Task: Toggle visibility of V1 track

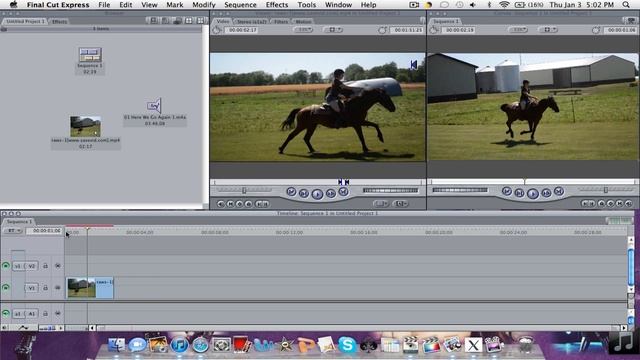Action: (6, 288)
